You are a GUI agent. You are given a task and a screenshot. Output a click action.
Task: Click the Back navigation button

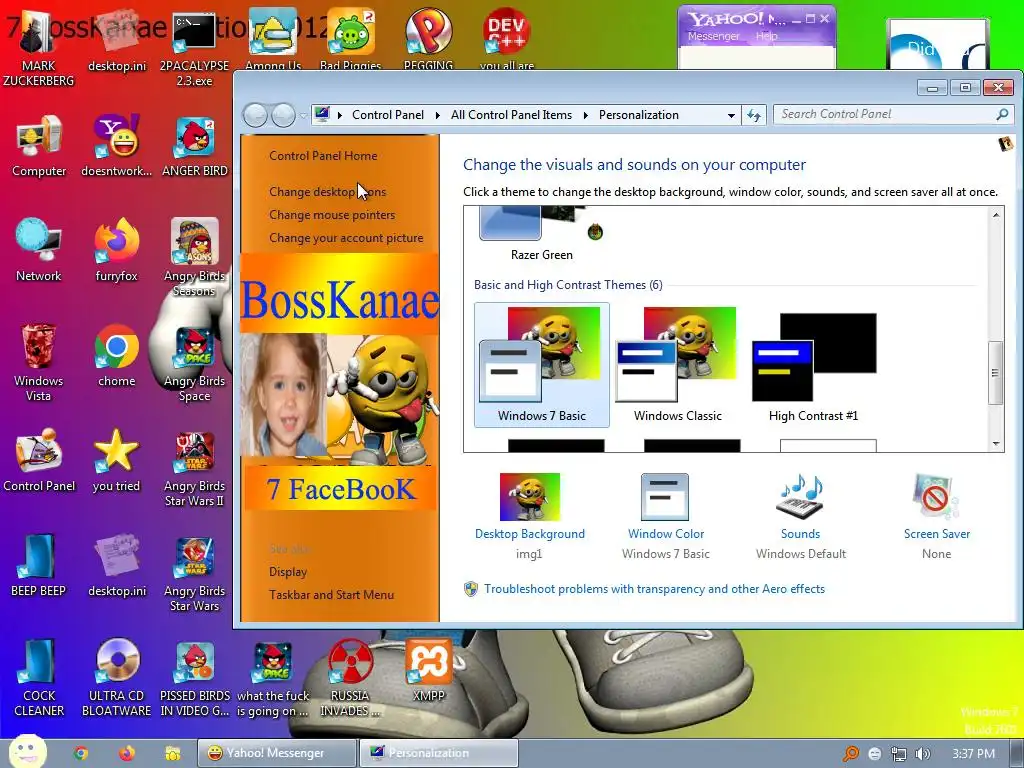point(255,116)
